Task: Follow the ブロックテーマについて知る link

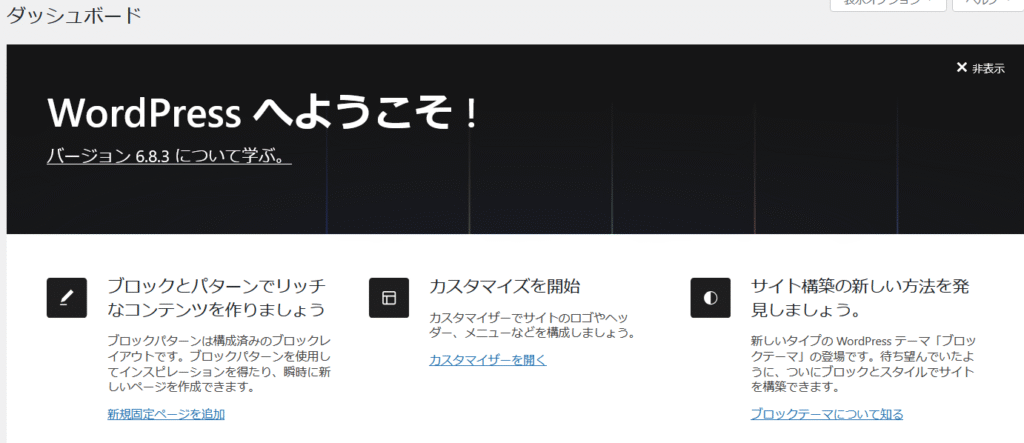Action: 827,413
